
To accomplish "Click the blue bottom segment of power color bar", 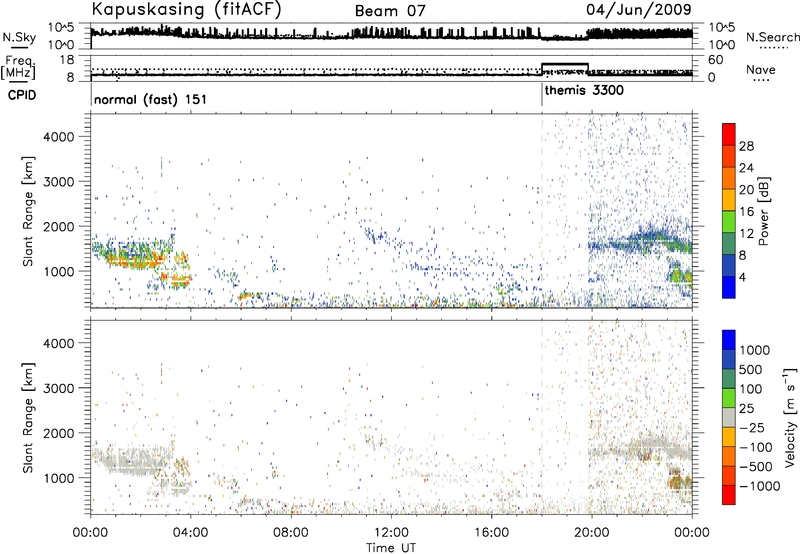I will pyautogui.click(x=729, y=287).
